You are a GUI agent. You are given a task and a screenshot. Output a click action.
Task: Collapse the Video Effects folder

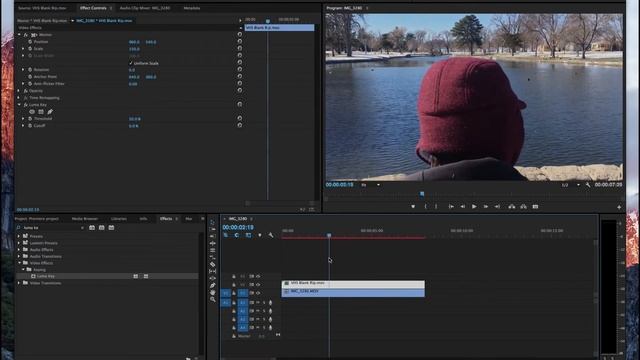19,263
